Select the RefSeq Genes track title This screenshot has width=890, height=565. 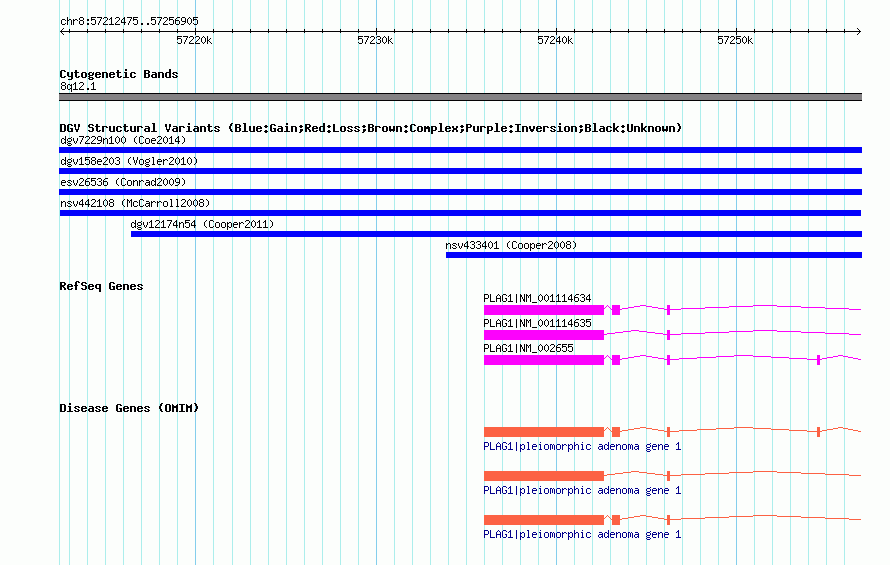tap(101, 286)
